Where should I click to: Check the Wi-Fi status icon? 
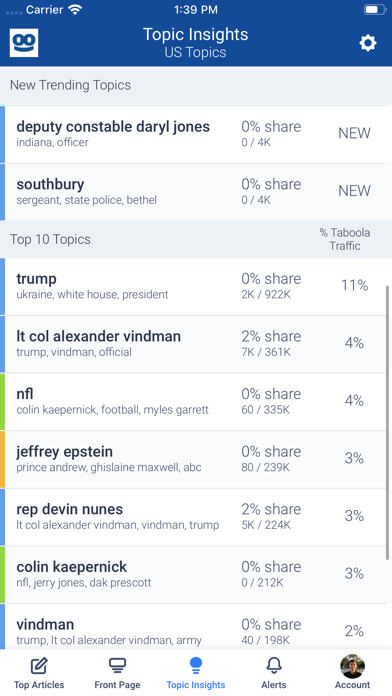point(75,10)
